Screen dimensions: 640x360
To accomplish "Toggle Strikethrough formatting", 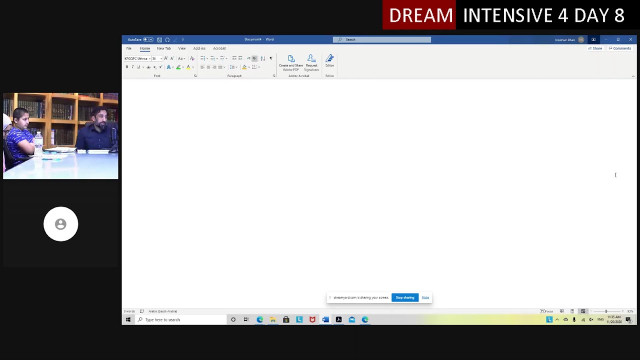I will 149,67.
